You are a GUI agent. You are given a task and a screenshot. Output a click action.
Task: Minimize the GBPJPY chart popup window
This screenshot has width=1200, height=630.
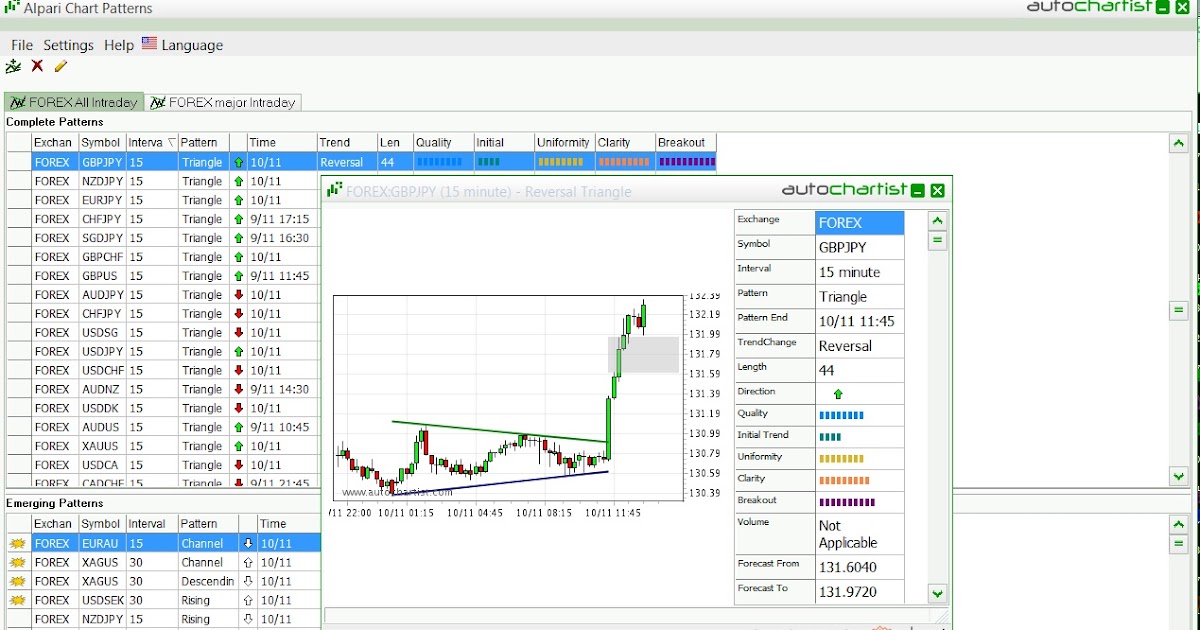pyautogui.click(x=918, y=190)
